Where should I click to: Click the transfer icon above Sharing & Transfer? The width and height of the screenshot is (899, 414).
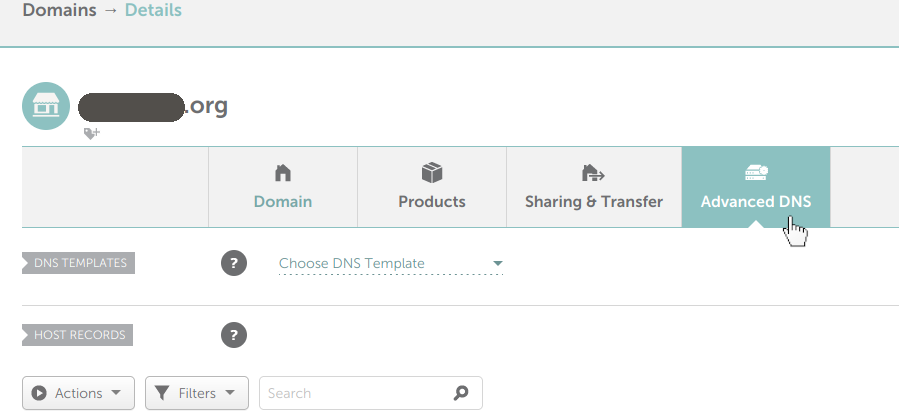[x=593, y=173]
